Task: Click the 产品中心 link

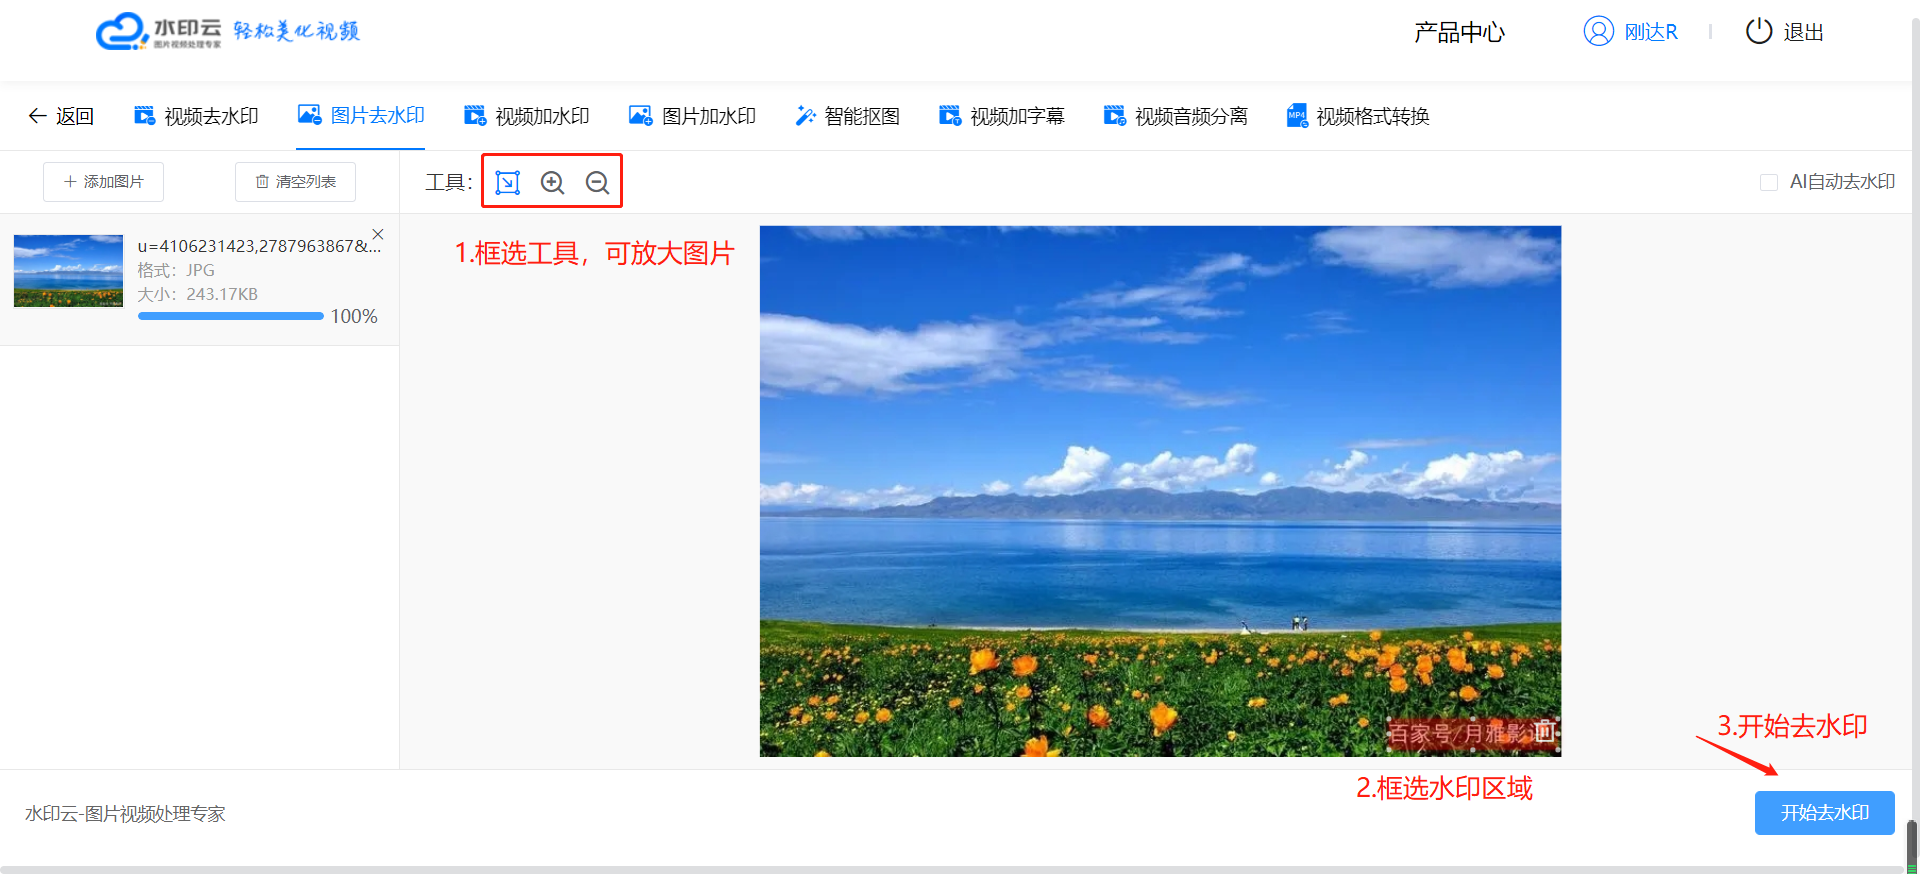Action: 1459,32
